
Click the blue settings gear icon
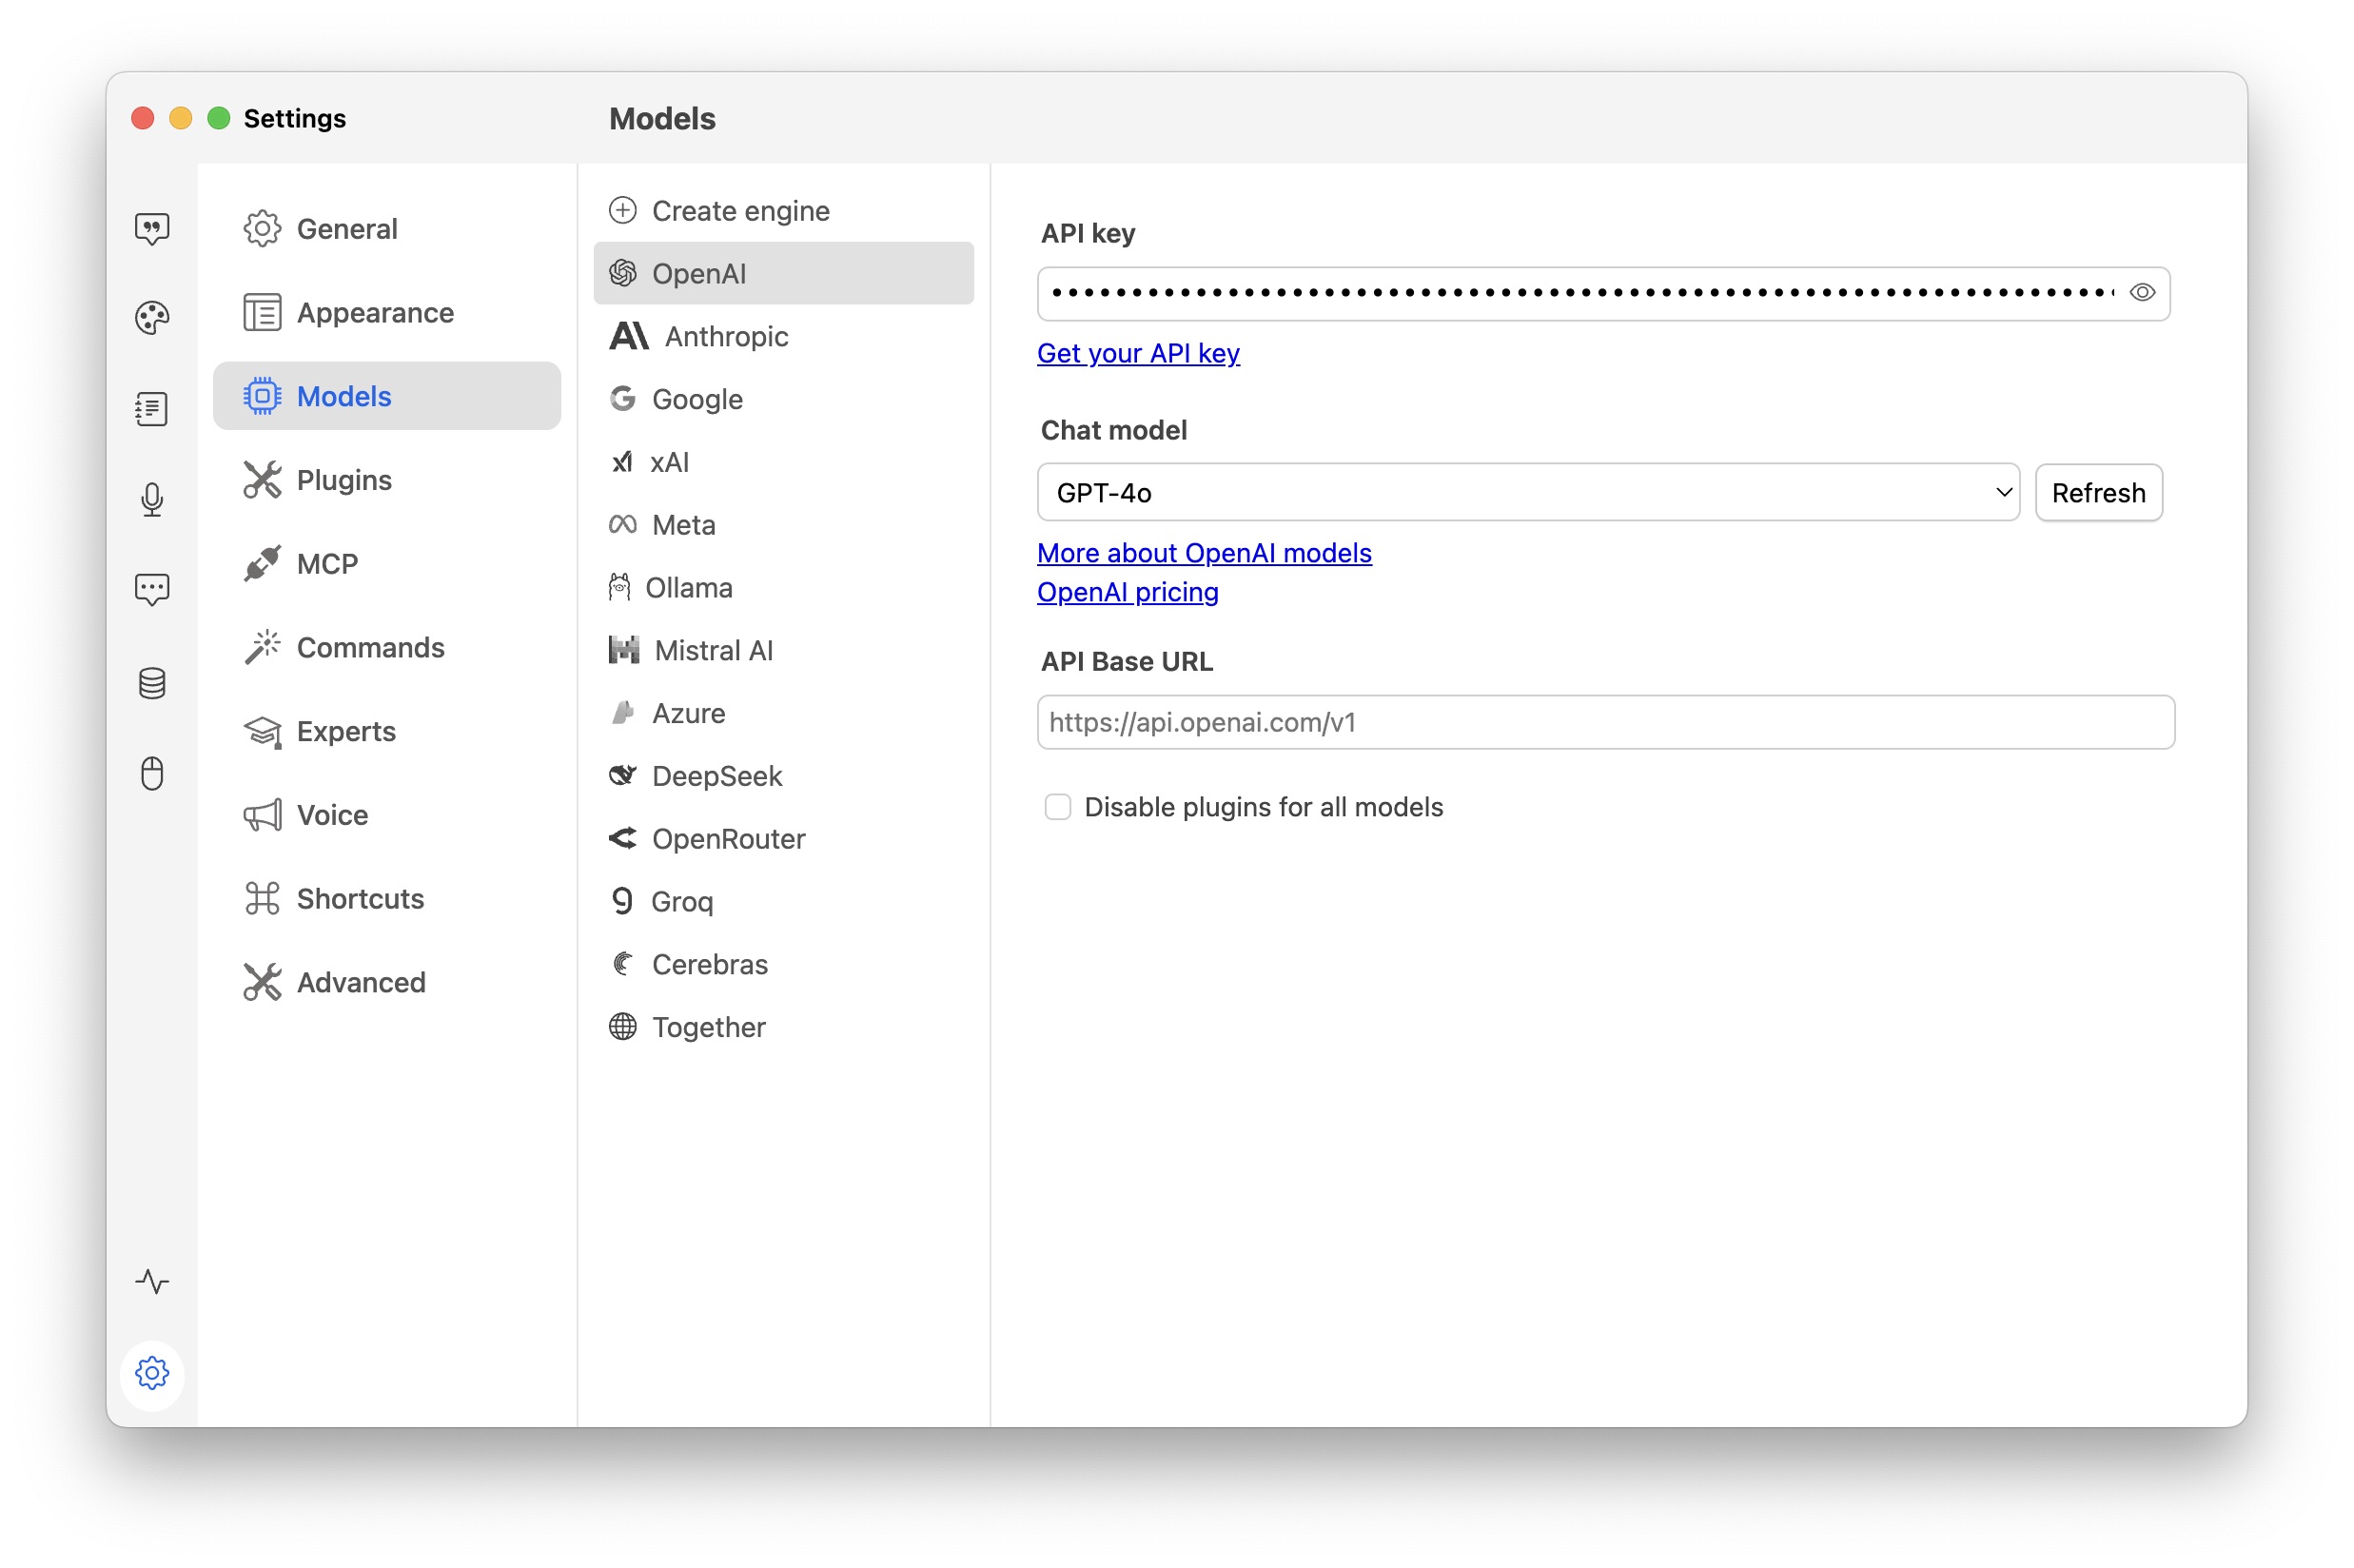coord(152,1372)
